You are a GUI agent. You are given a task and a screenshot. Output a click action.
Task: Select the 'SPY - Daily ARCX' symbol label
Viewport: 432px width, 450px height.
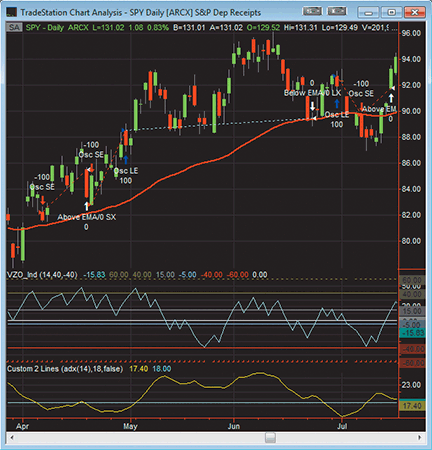57,27
